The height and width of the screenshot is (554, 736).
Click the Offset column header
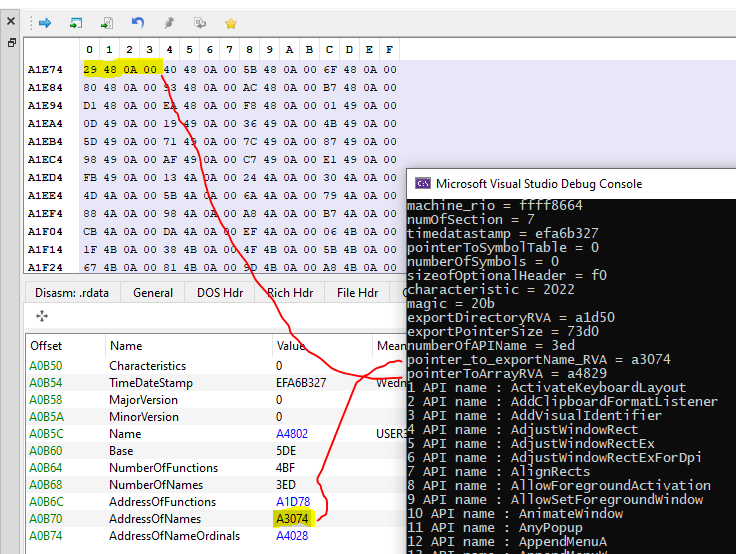click(x=46, y=345)
